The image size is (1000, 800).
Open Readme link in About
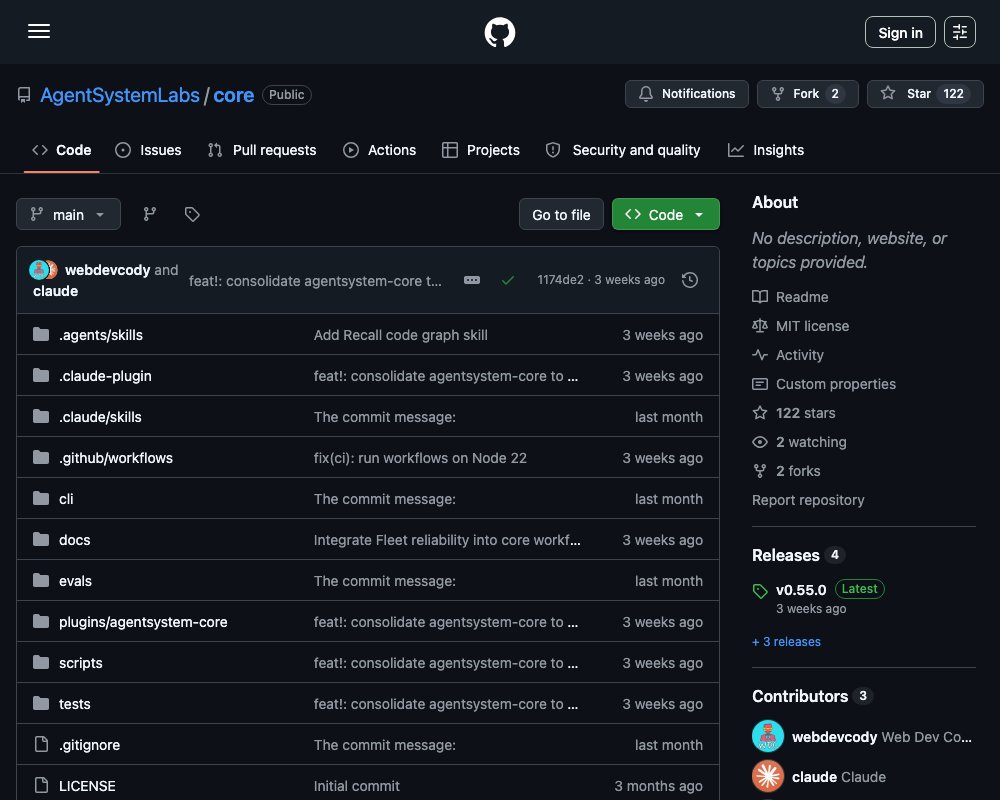coord(791,297)
